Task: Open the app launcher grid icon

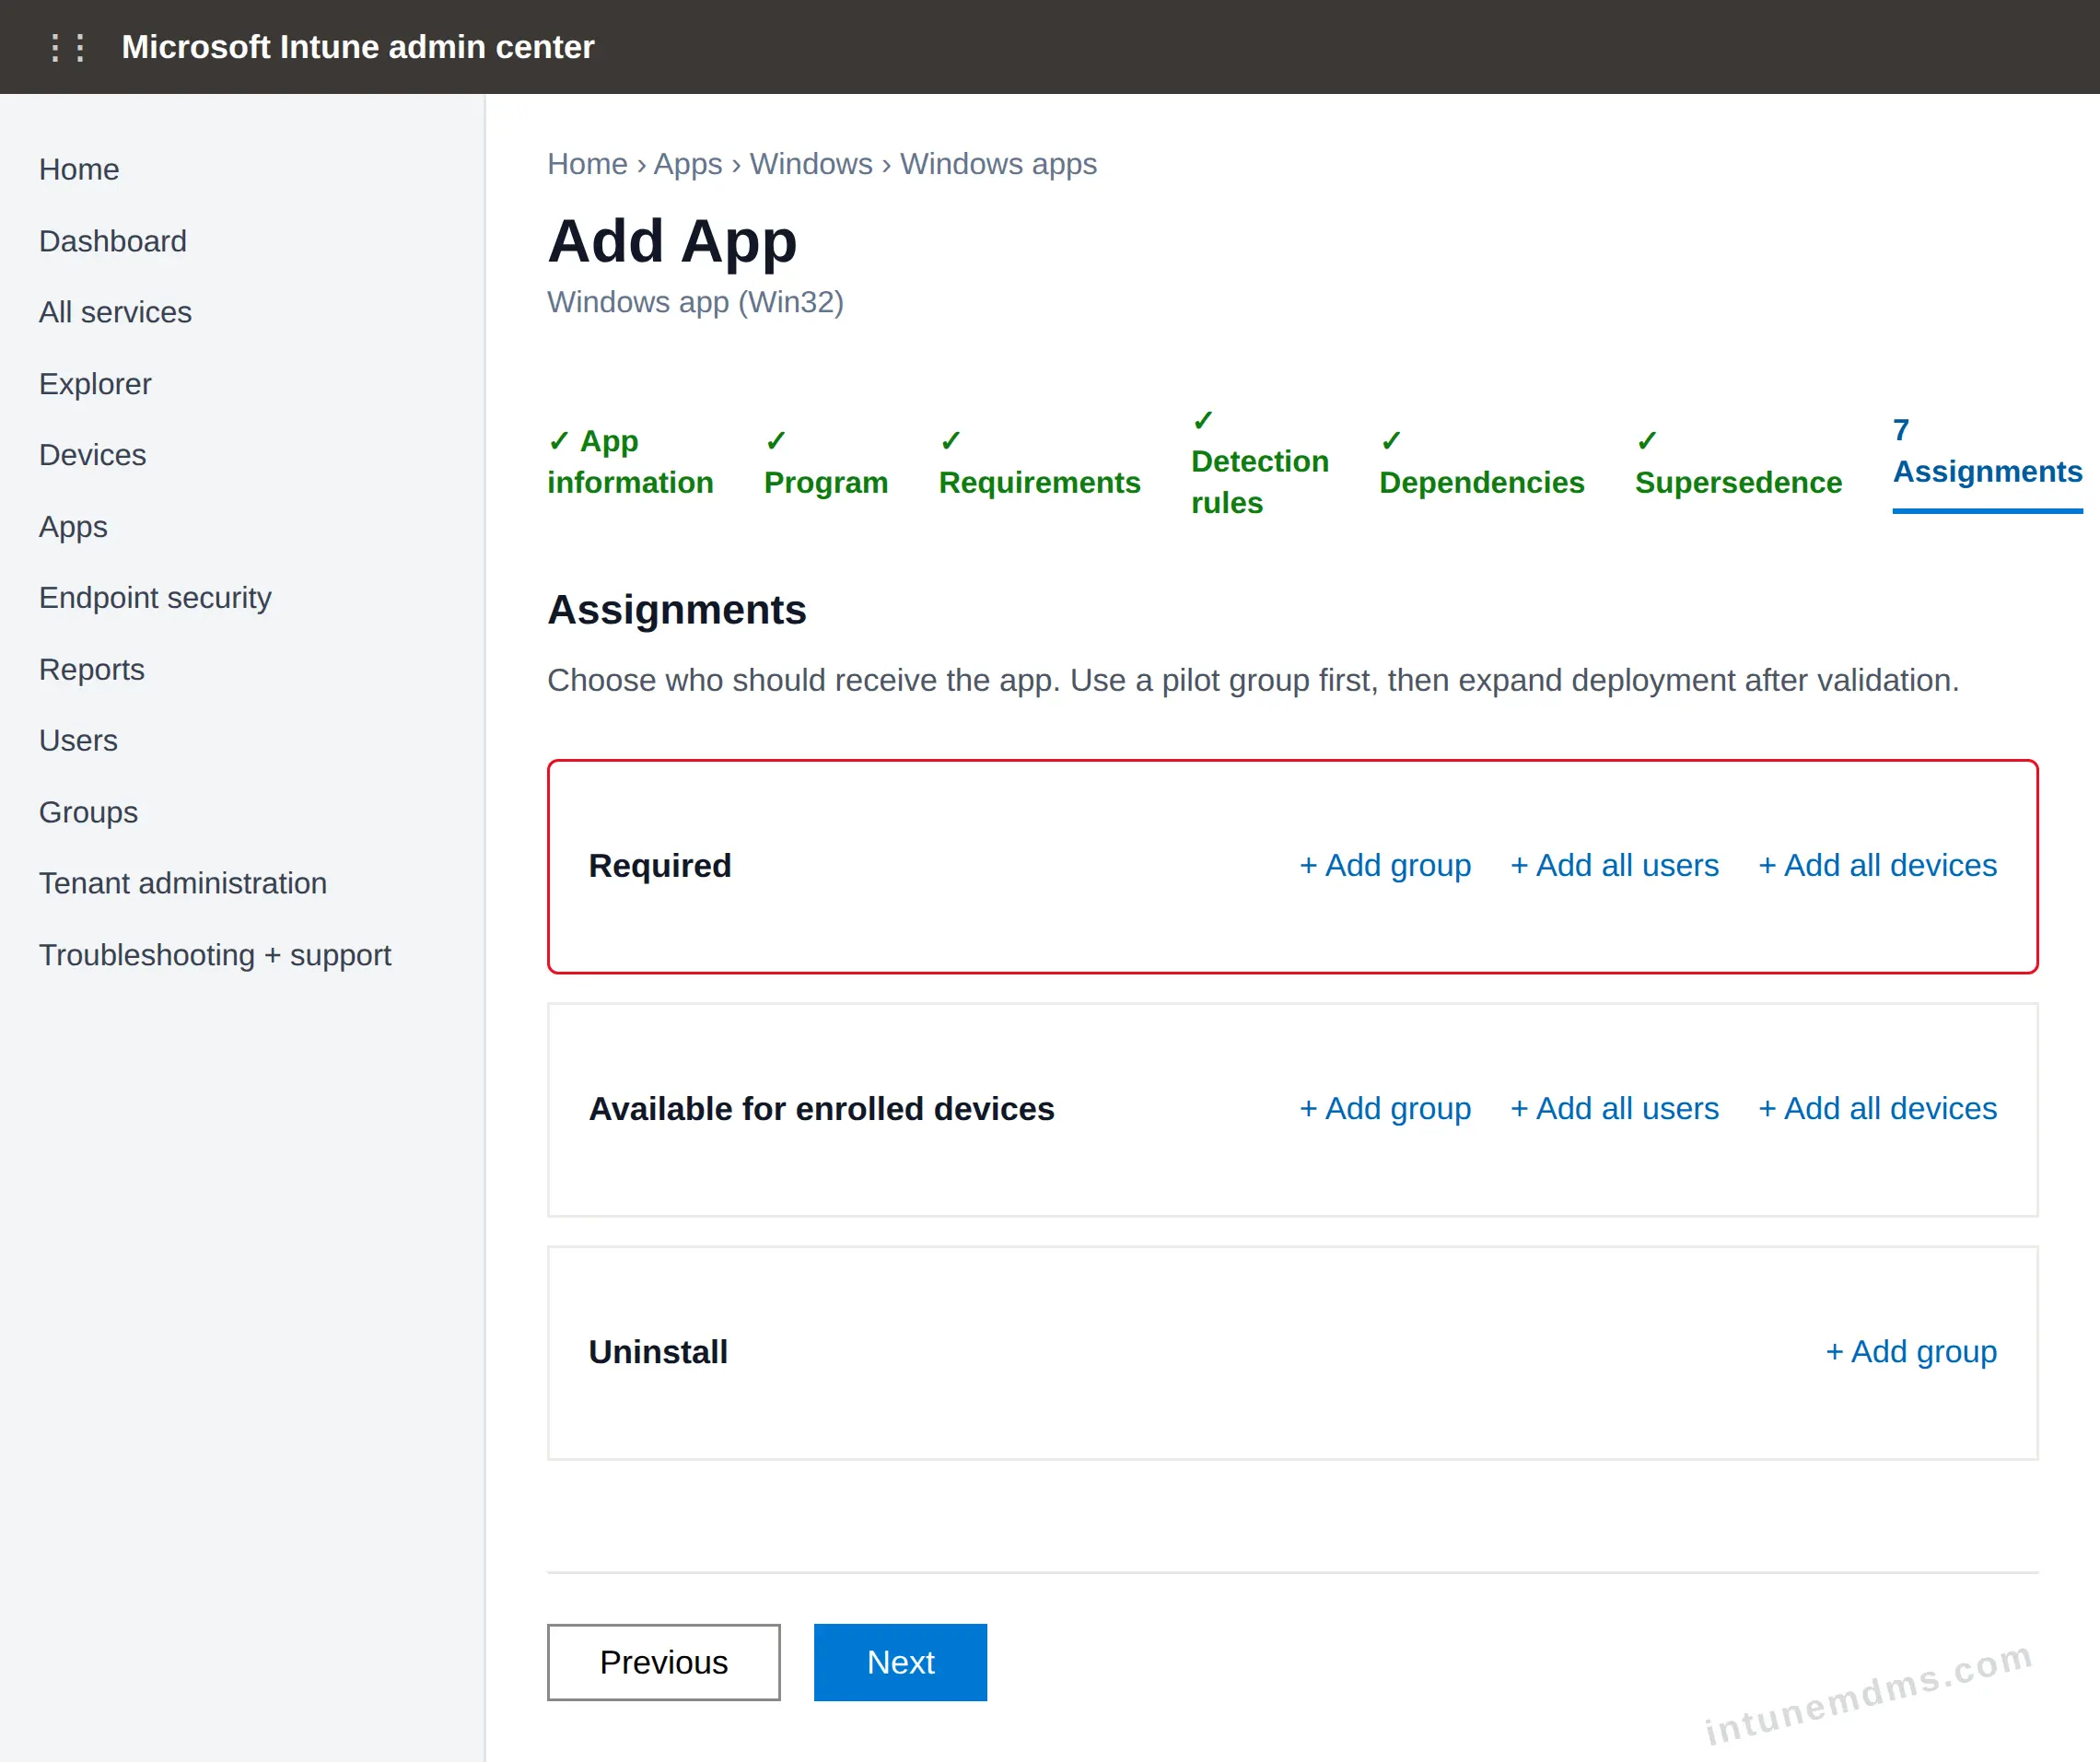Action: 67,47
